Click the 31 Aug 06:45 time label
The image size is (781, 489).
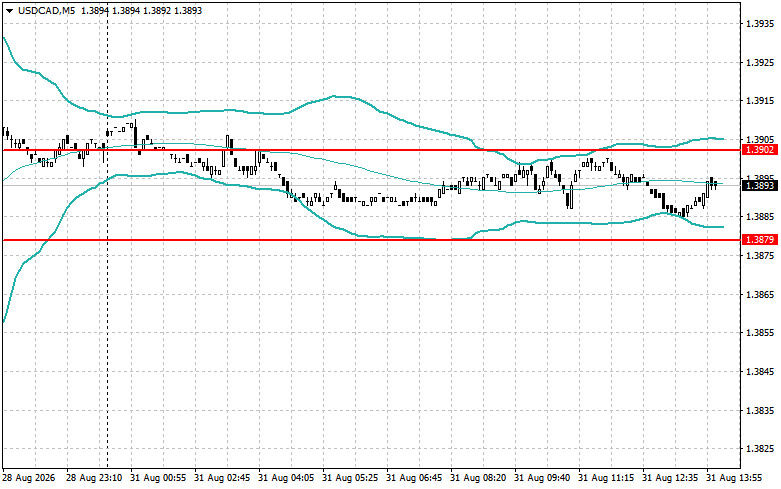pos(414,478)
